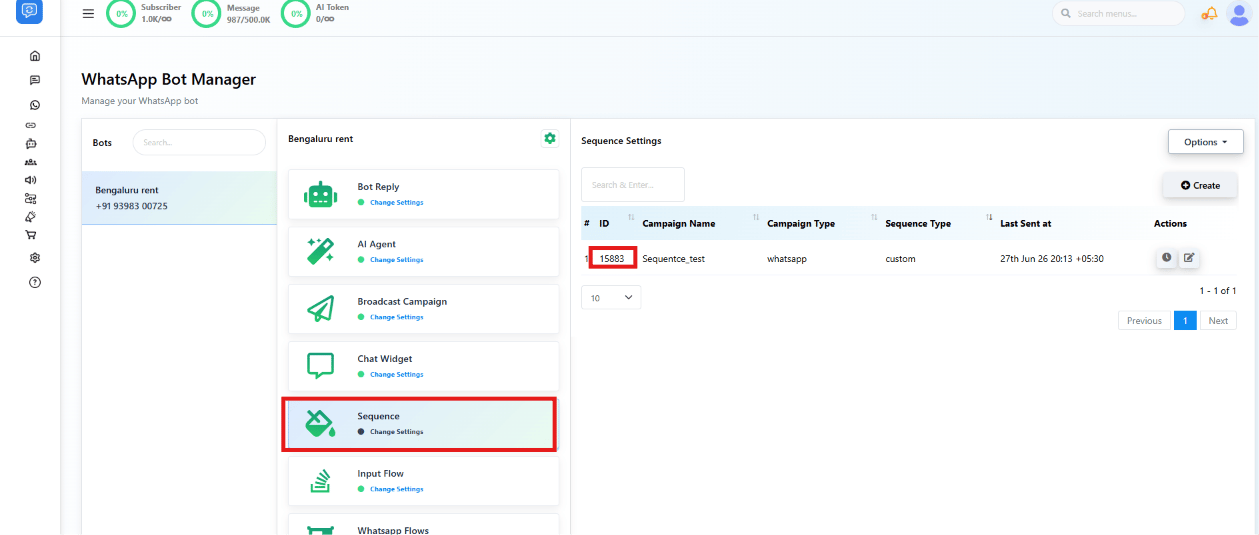Click the custom sequence type cell
Screen dimensions: 1259x535
point(900,258)
